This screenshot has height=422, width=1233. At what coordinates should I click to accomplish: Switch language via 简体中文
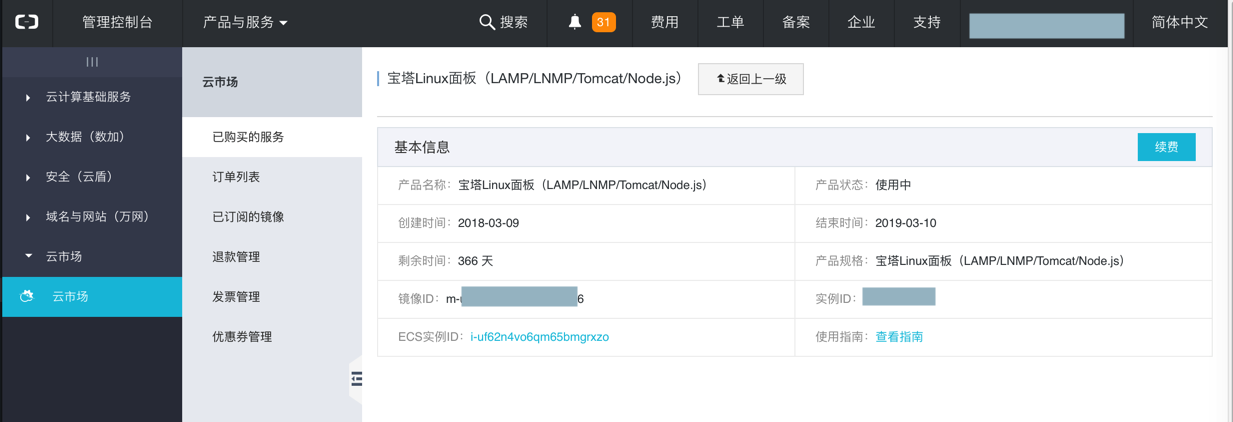click(1180, 22)
